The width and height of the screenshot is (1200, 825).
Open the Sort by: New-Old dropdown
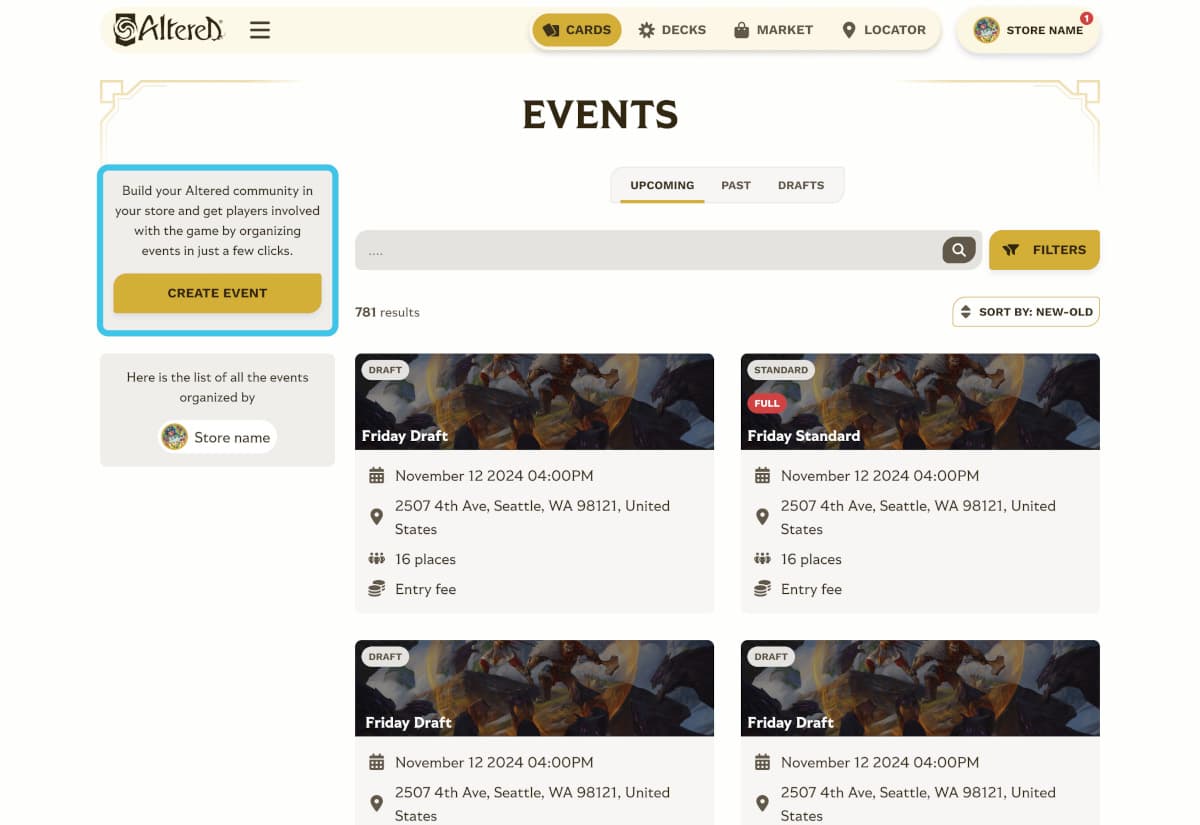click(x=1025, y=311)
